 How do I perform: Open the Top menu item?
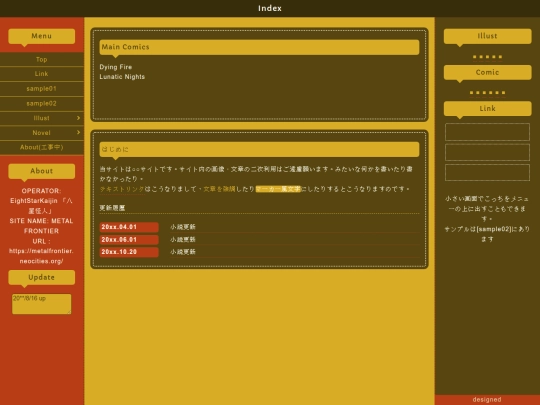click(42, 59)
